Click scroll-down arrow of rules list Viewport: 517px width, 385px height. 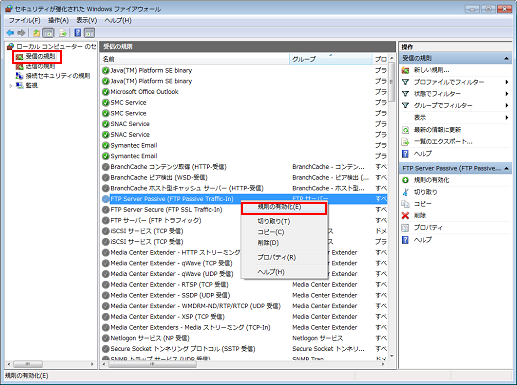point(392,356)
